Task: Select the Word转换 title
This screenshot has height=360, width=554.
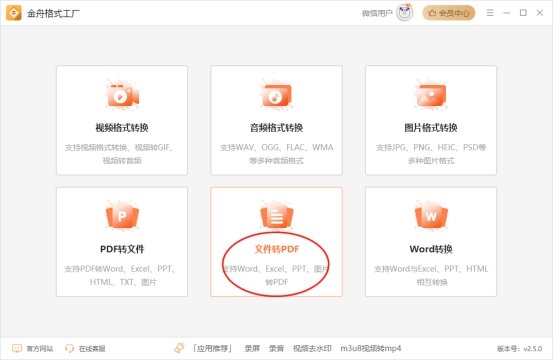Action: (x=431, y=249)
